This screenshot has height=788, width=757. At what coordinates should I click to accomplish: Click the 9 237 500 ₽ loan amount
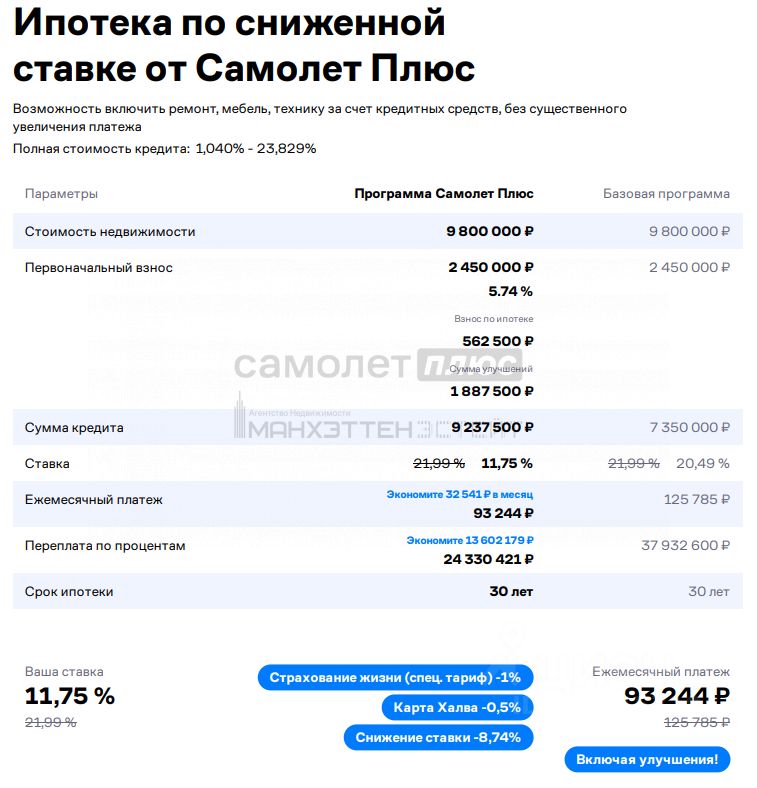point(492,427)
